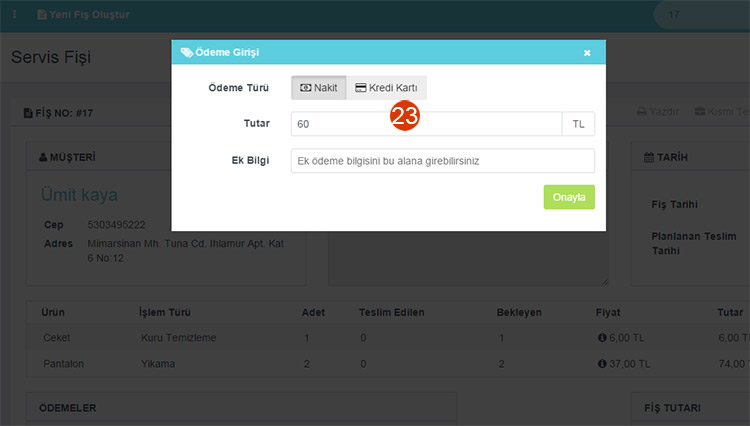Open the three-dot menu in top bar
750x426 pixels.
[x=14, y=14]
